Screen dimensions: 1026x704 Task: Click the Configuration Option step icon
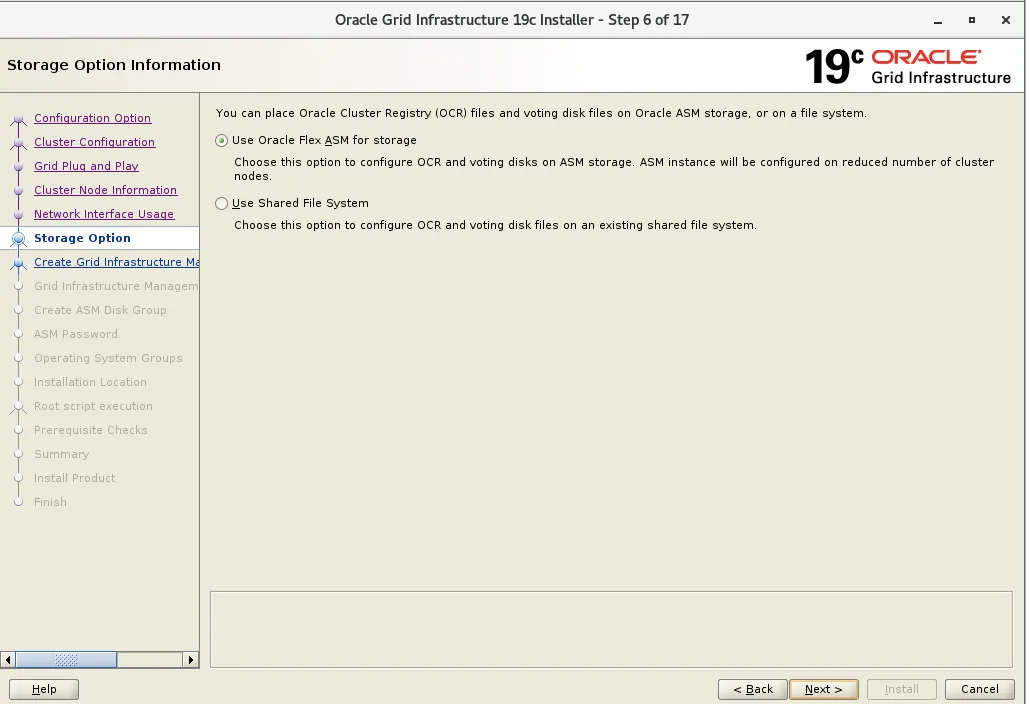click(19, 118)
